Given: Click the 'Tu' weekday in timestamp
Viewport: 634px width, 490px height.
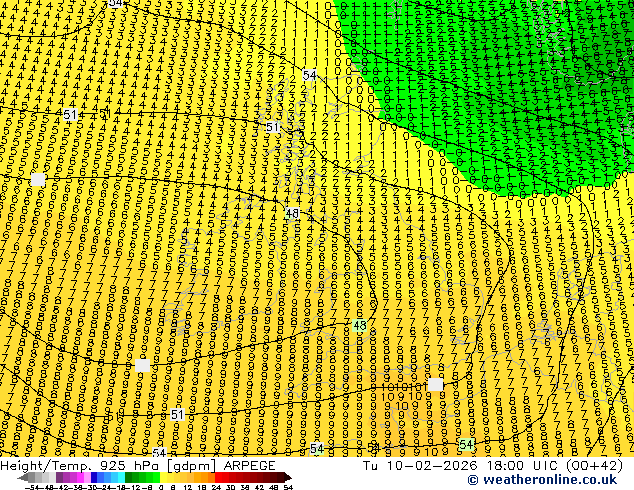Looking at the screenshot, I should 371,466.
